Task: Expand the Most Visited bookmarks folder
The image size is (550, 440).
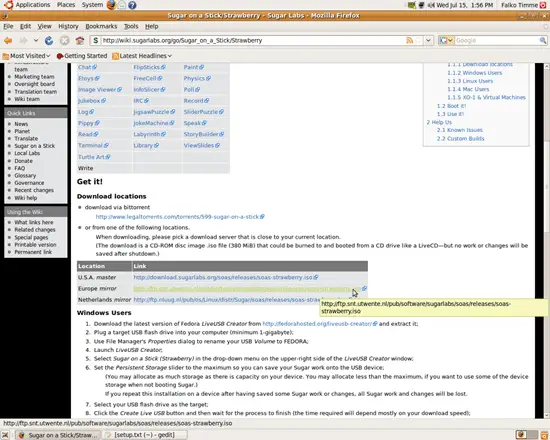Action: 27,56
